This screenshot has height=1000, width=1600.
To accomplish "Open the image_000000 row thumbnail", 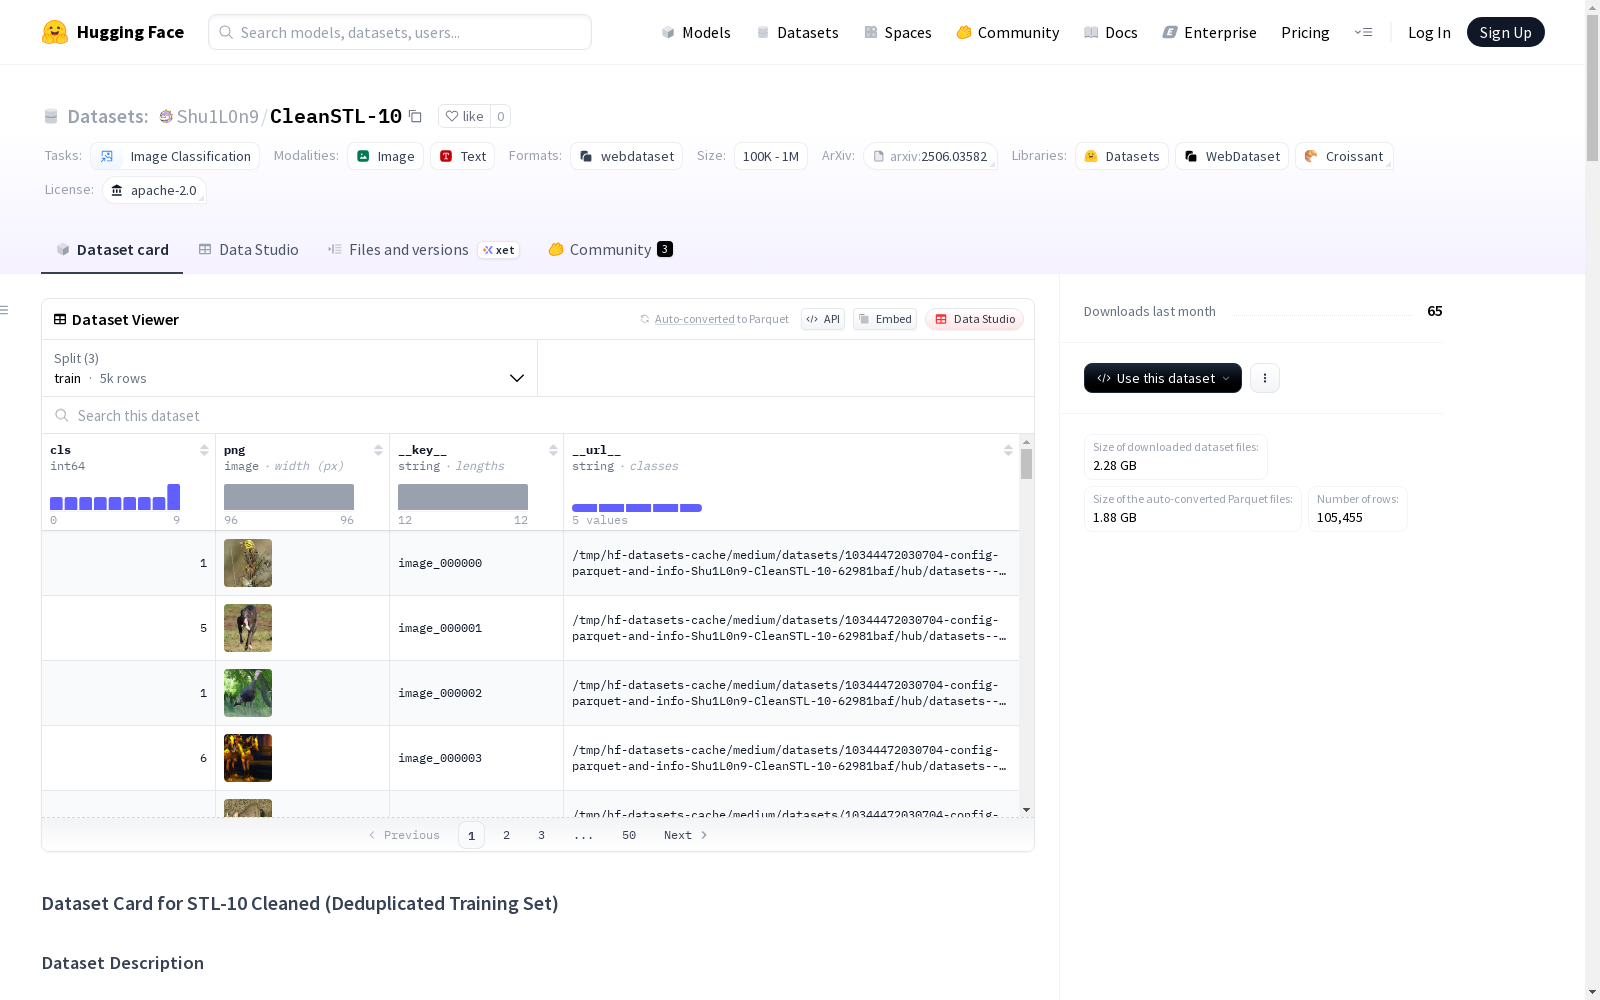I will (248, 563).
